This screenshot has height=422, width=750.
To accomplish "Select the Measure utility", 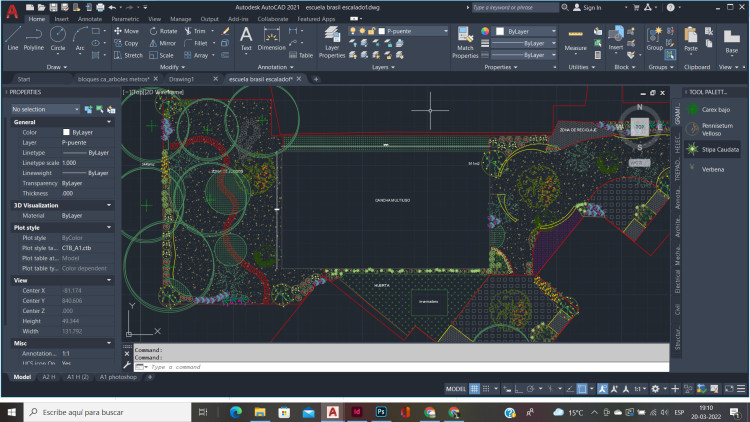I will (575, 39).
